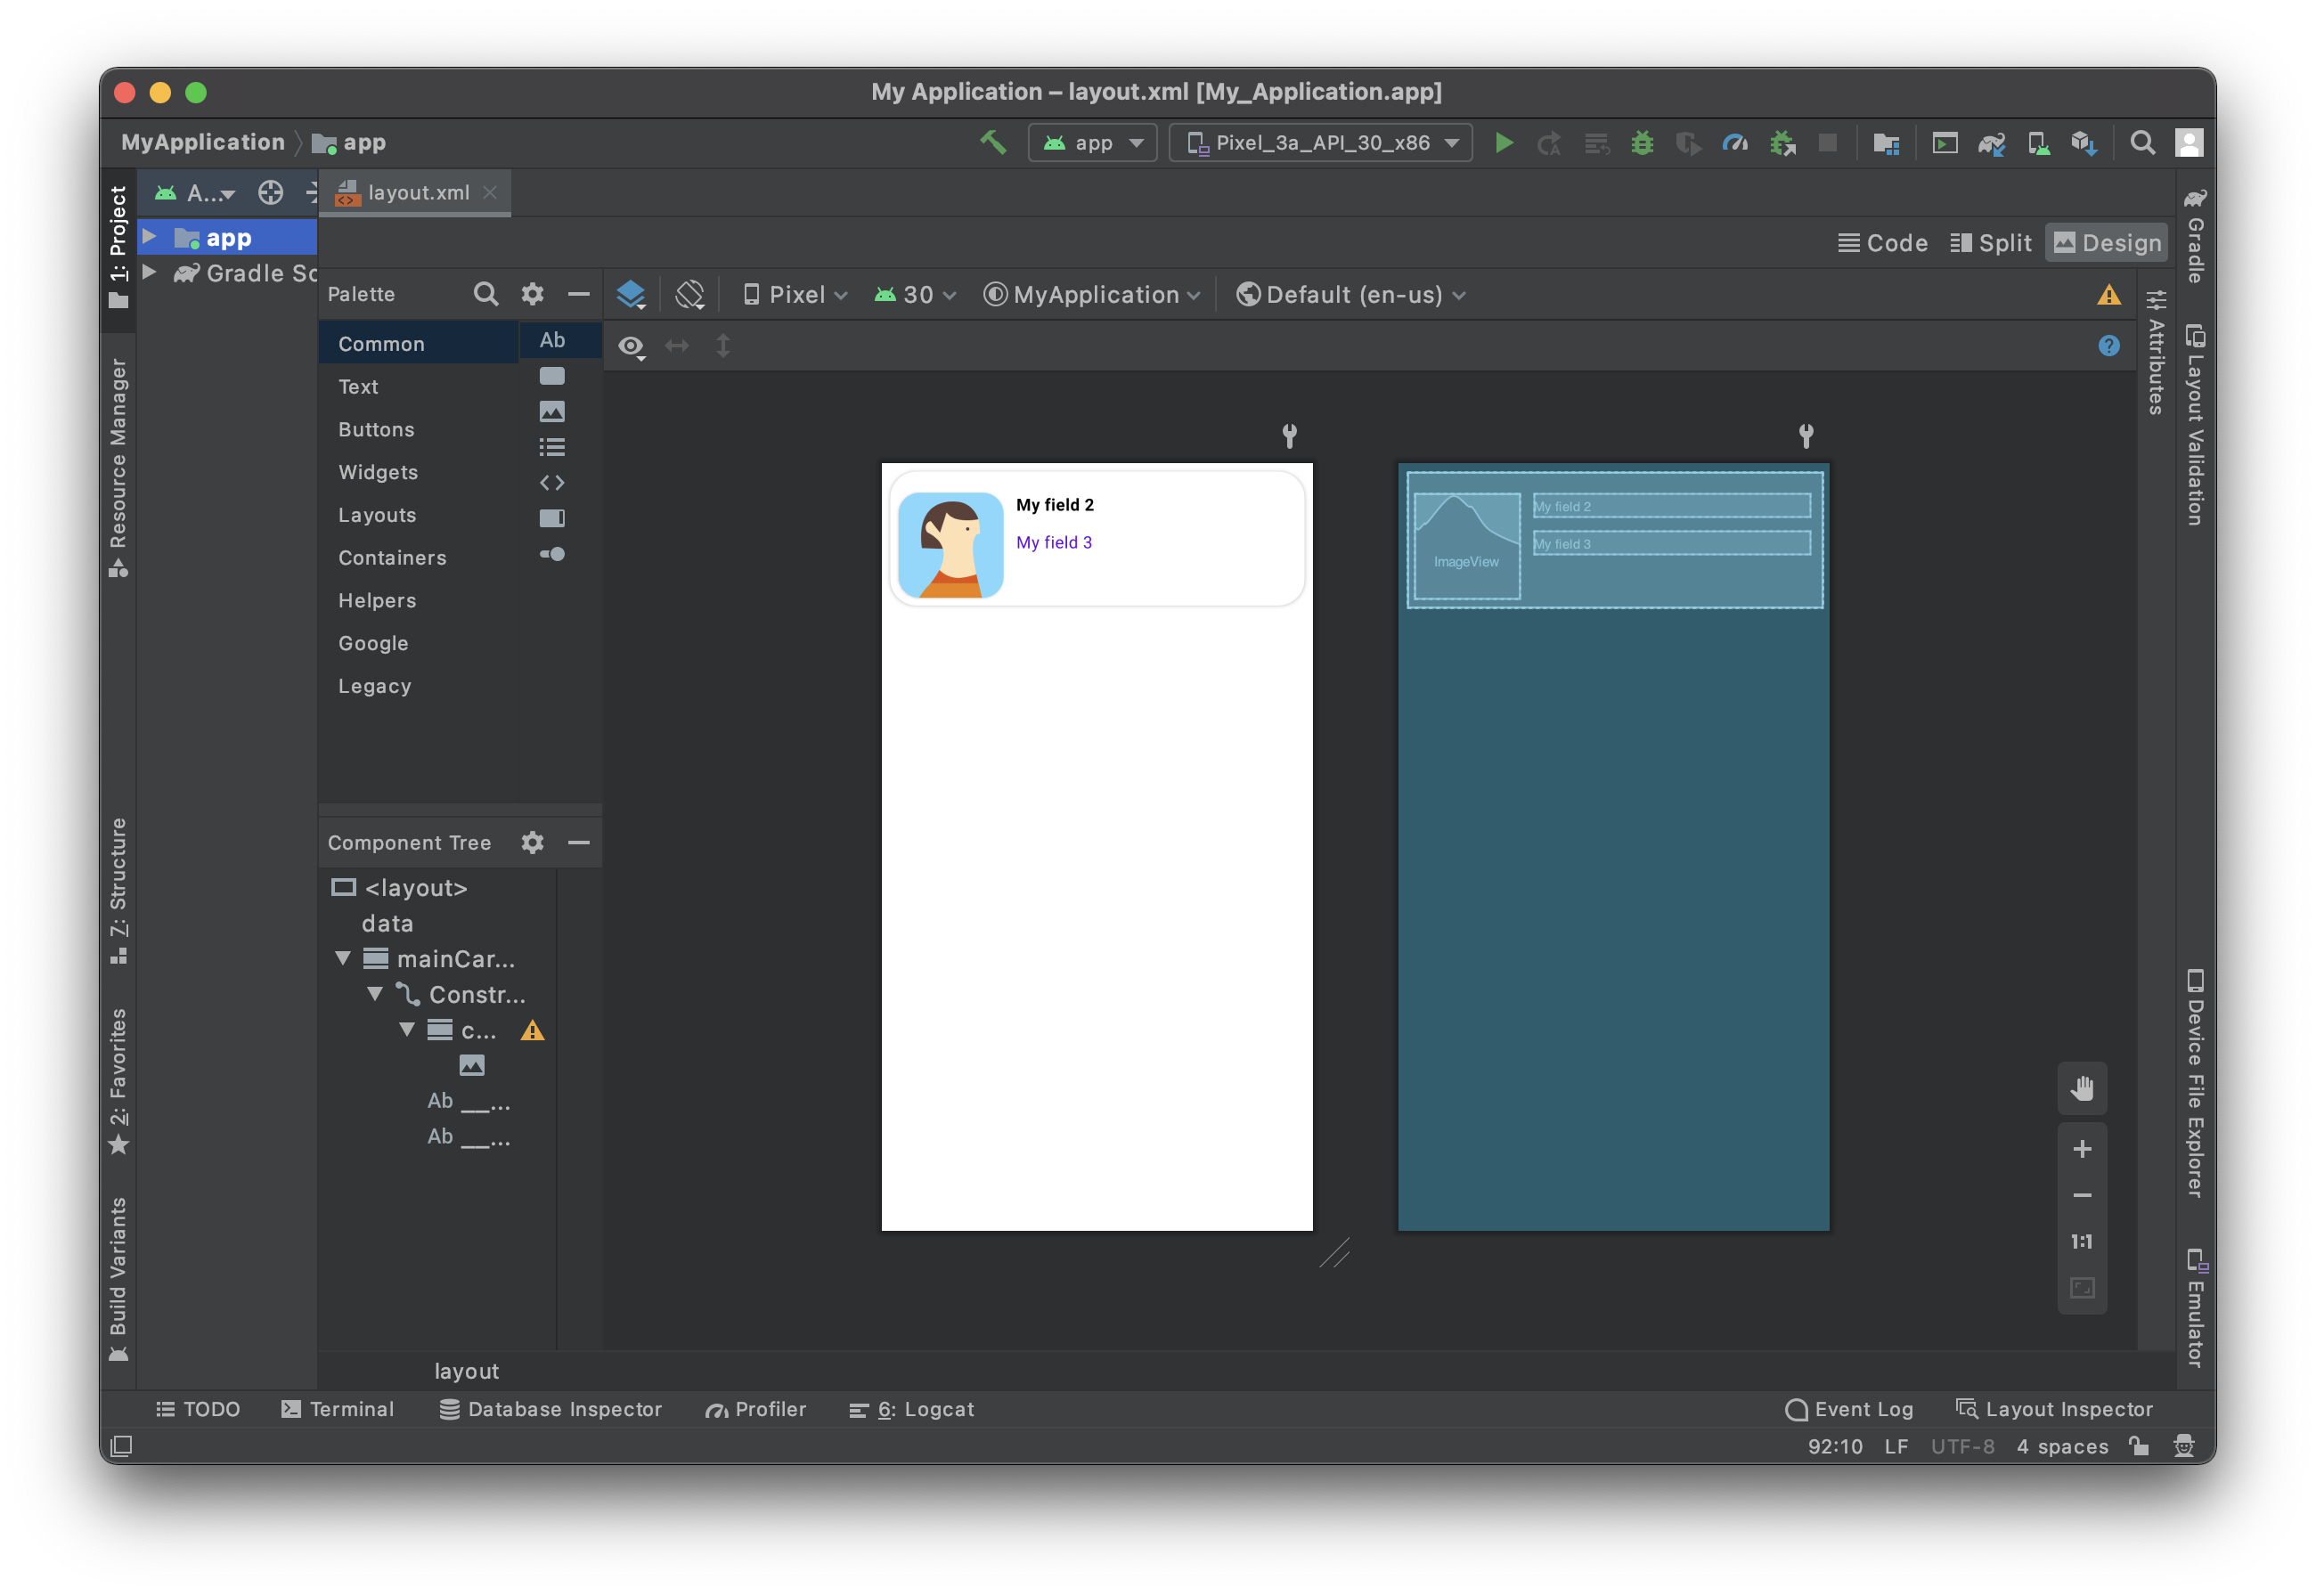This screenshot has height=1596, width=2316.
Task: Select the Pan hand tool
Action: tap(2082, 1088)
